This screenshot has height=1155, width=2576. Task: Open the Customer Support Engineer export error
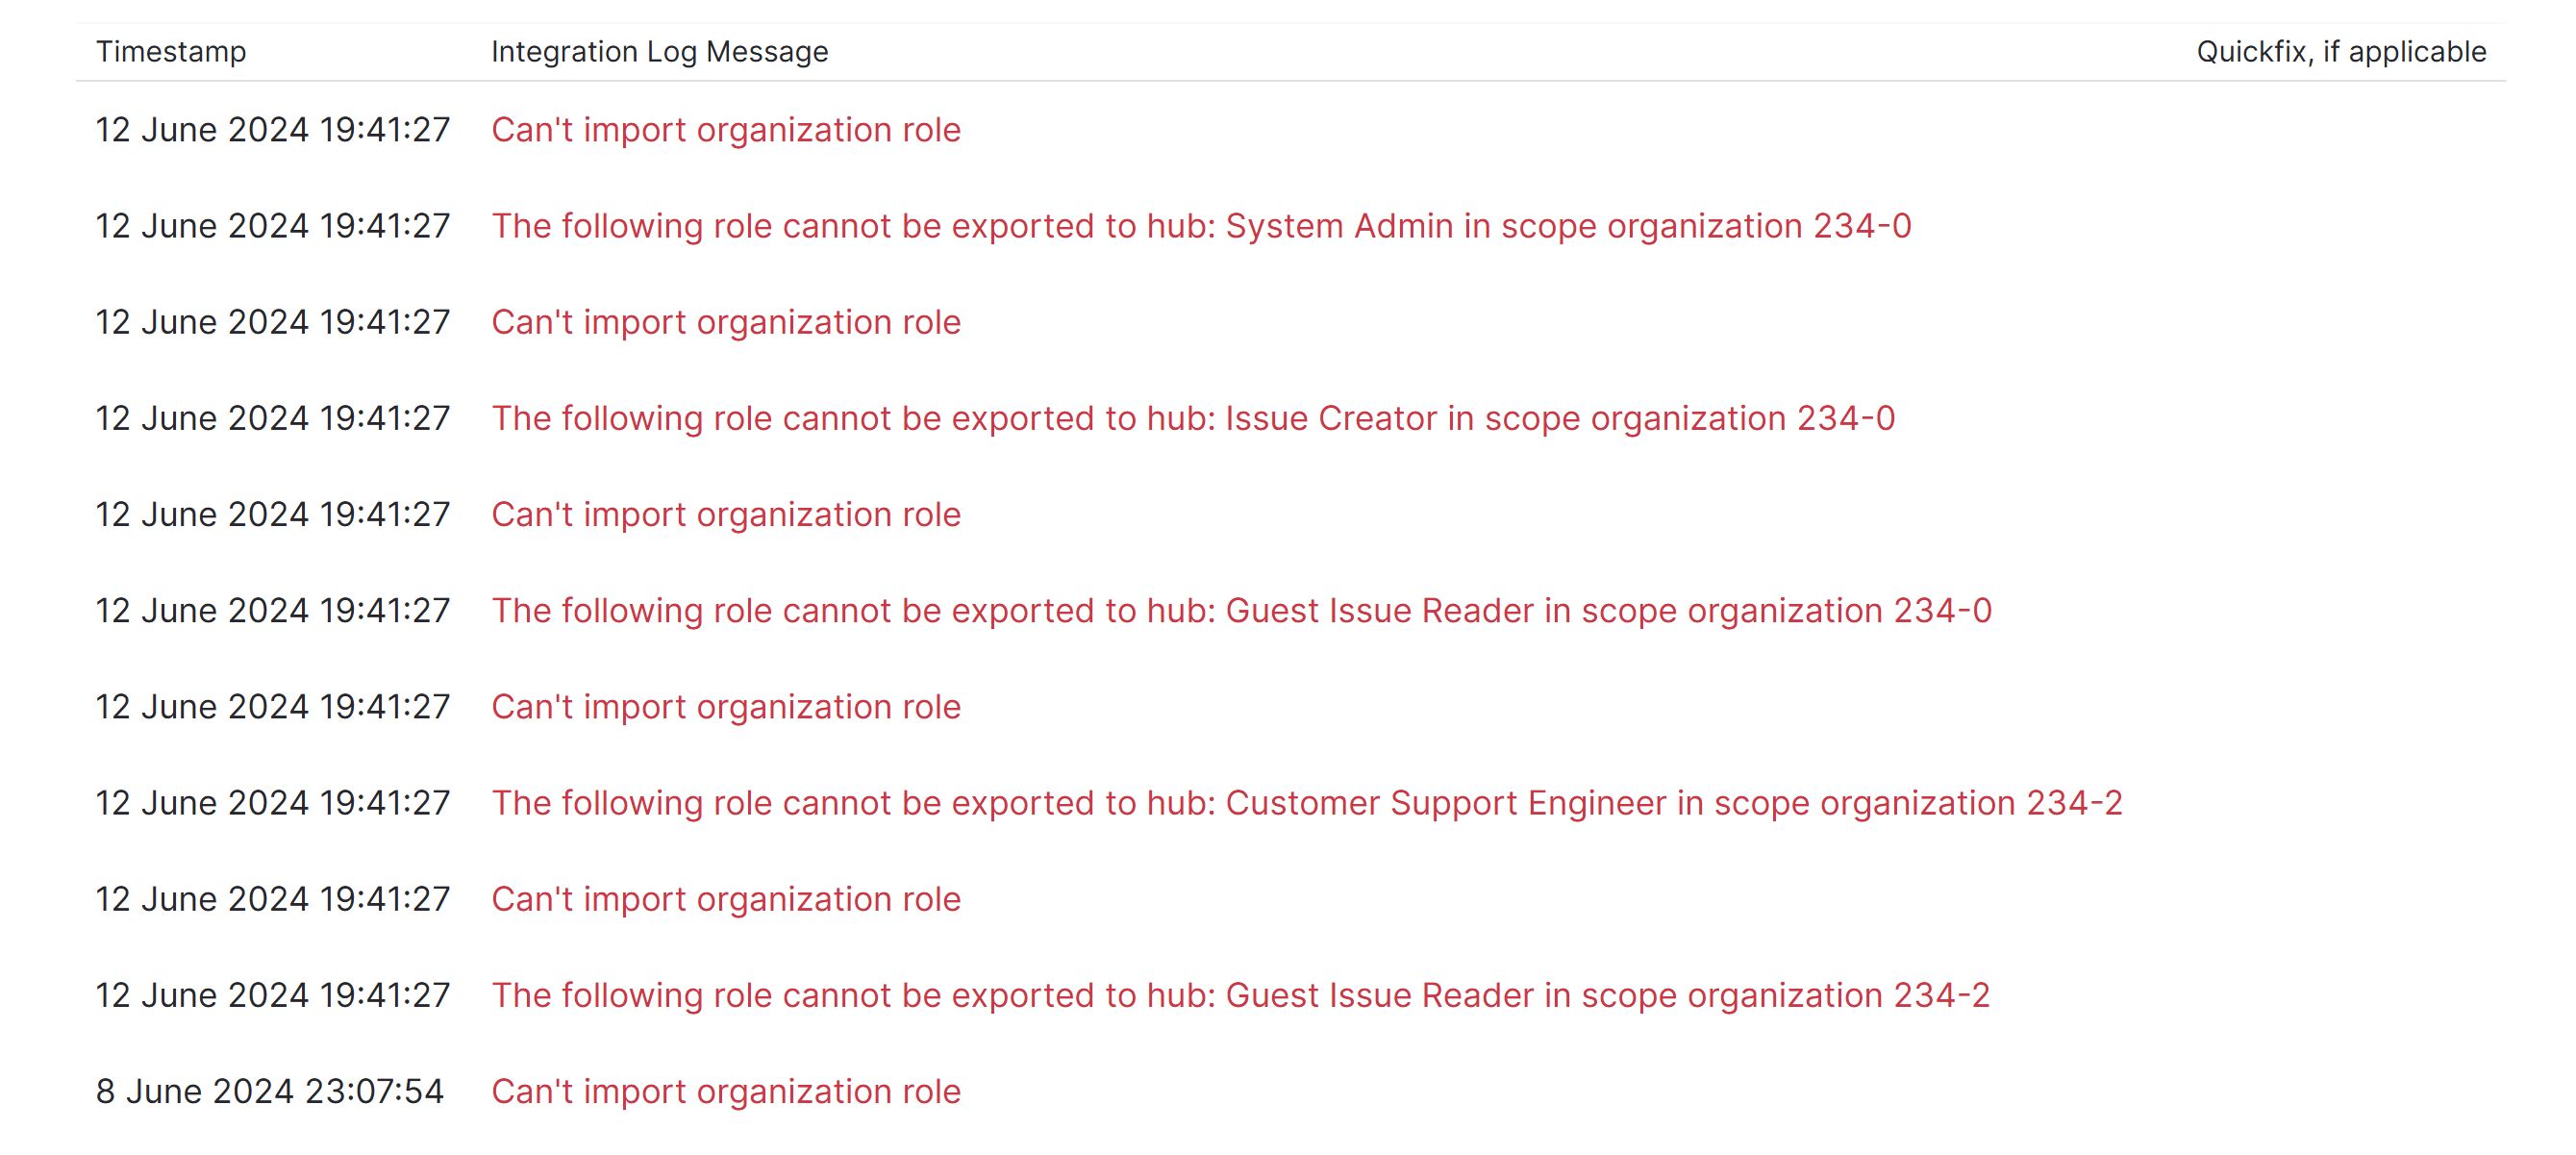(x=1305, y=803)
